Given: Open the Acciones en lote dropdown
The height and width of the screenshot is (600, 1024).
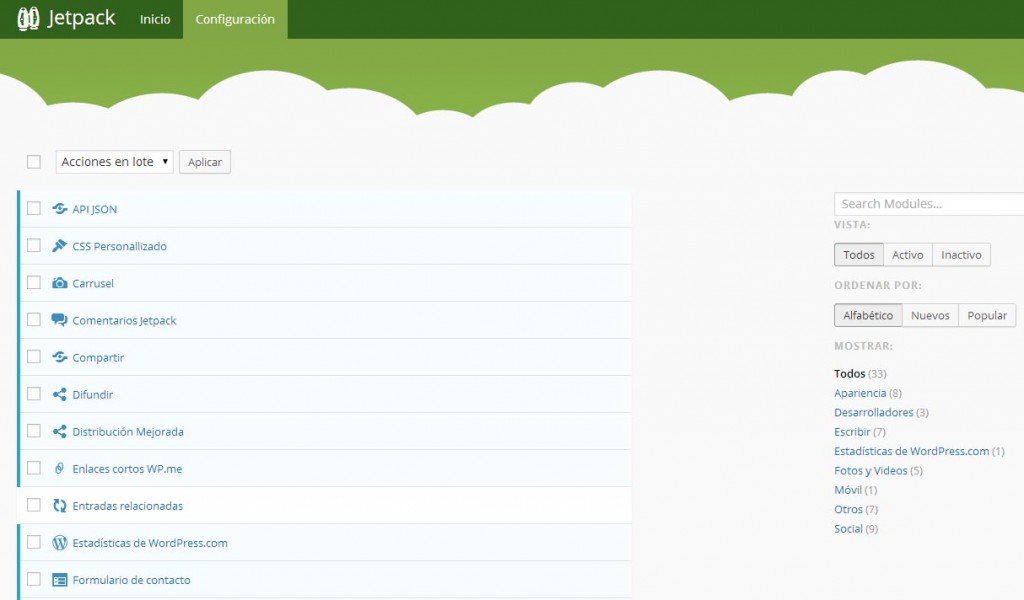Looking at the screenshot, I should (x=114, y=162).
